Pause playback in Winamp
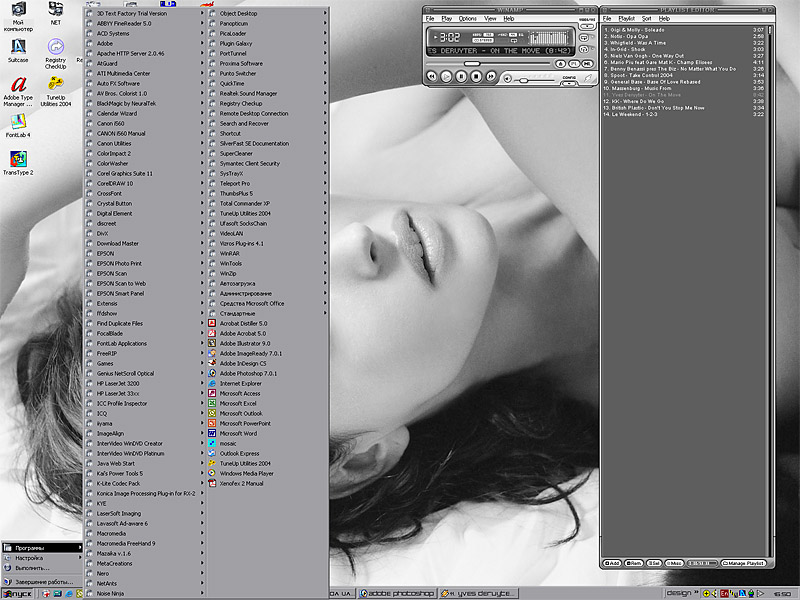800x600 pixels. (x=461, y=77)
